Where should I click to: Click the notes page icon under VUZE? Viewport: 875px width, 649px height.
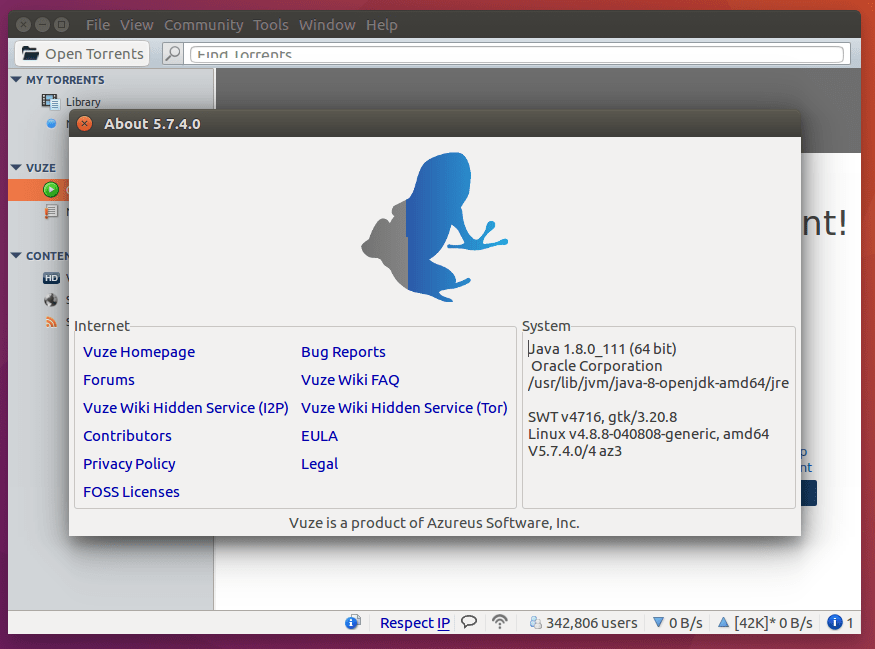[x=51, y=211]
